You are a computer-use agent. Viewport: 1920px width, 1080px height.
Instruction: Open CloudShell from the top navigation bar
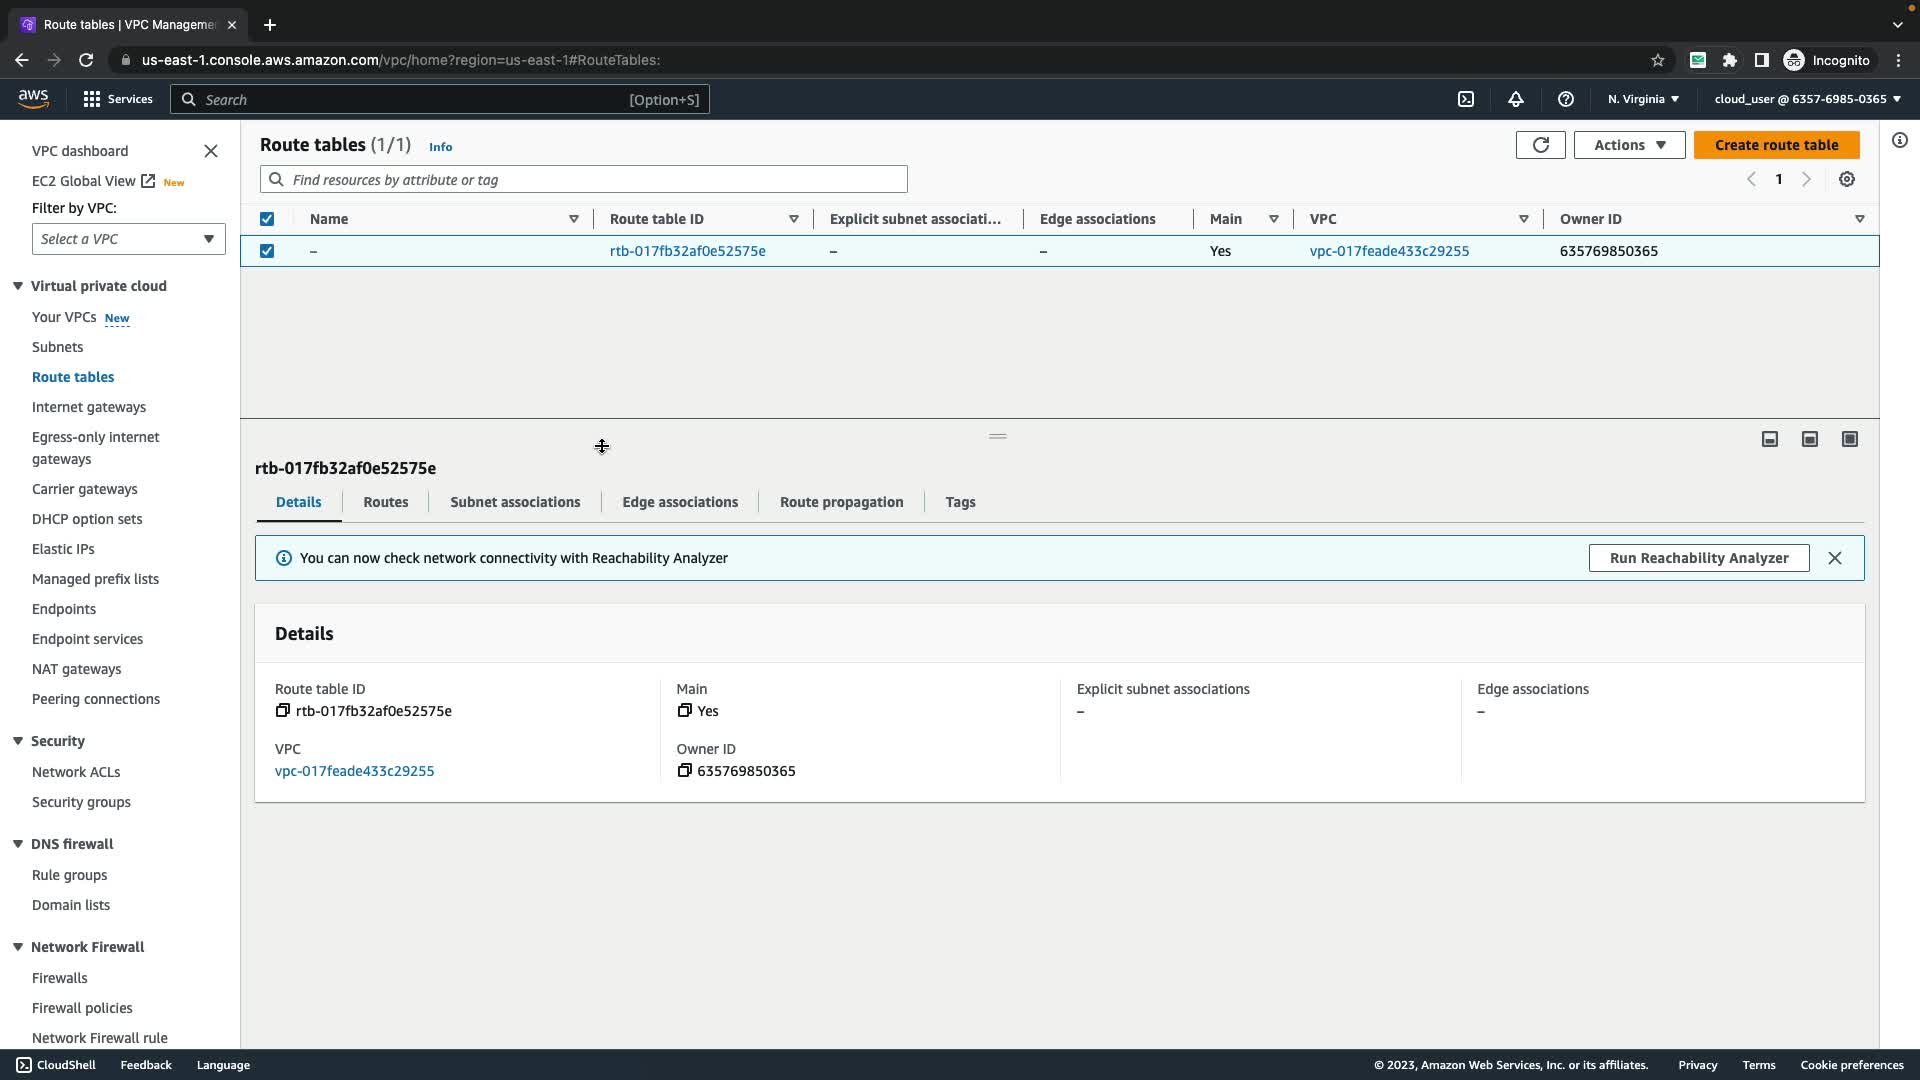[1465, 99]
